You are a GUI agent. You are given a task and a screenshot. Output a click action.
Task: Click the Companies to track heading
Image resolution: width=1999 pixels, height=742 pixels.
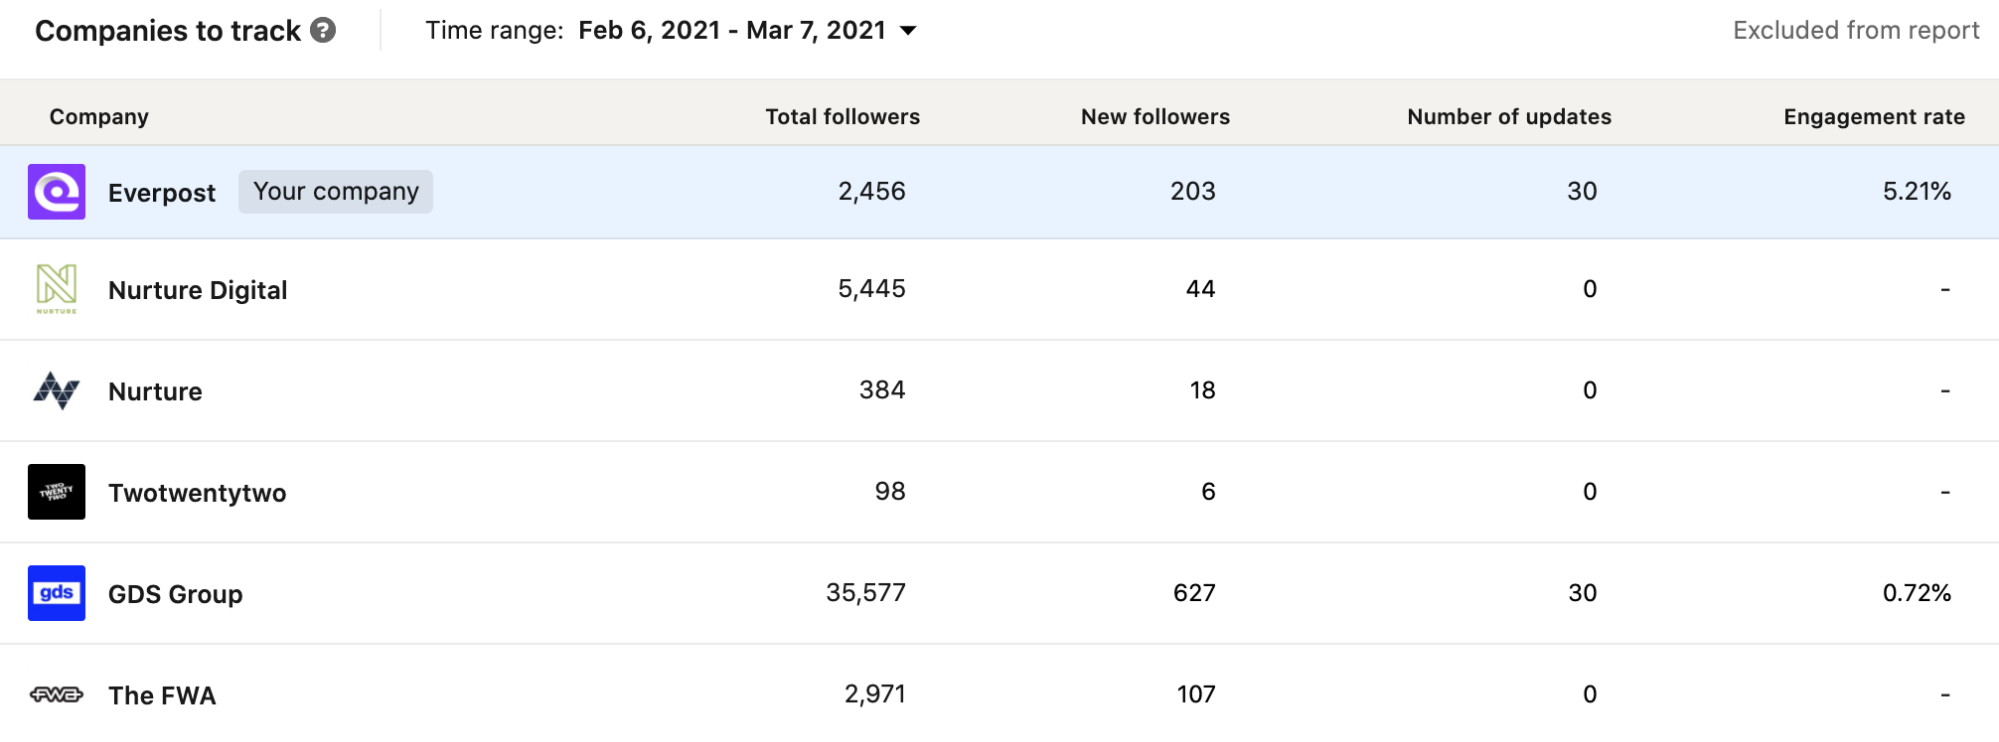(x=168, y=31)
